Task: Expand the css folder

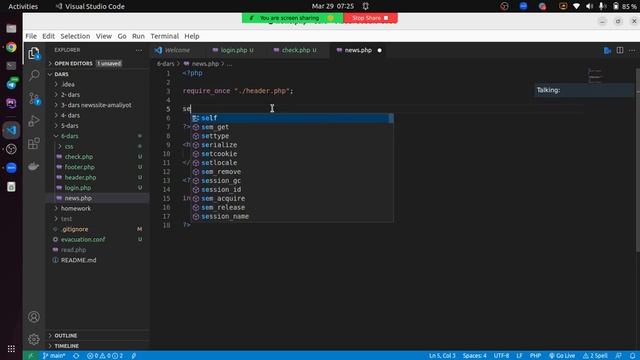Action: [69, 146]
